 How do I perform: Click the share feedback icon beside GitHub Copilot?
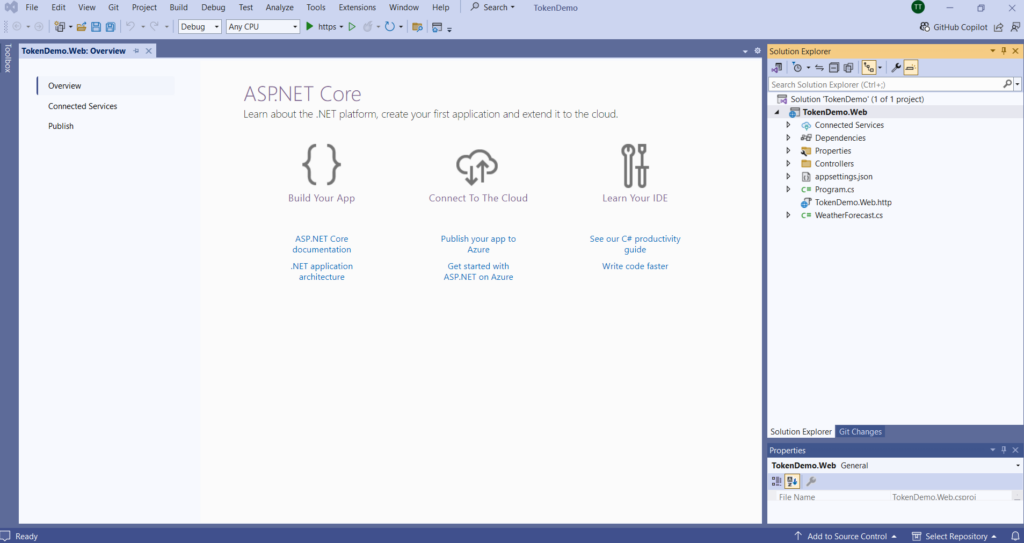[x=999, y=27]
